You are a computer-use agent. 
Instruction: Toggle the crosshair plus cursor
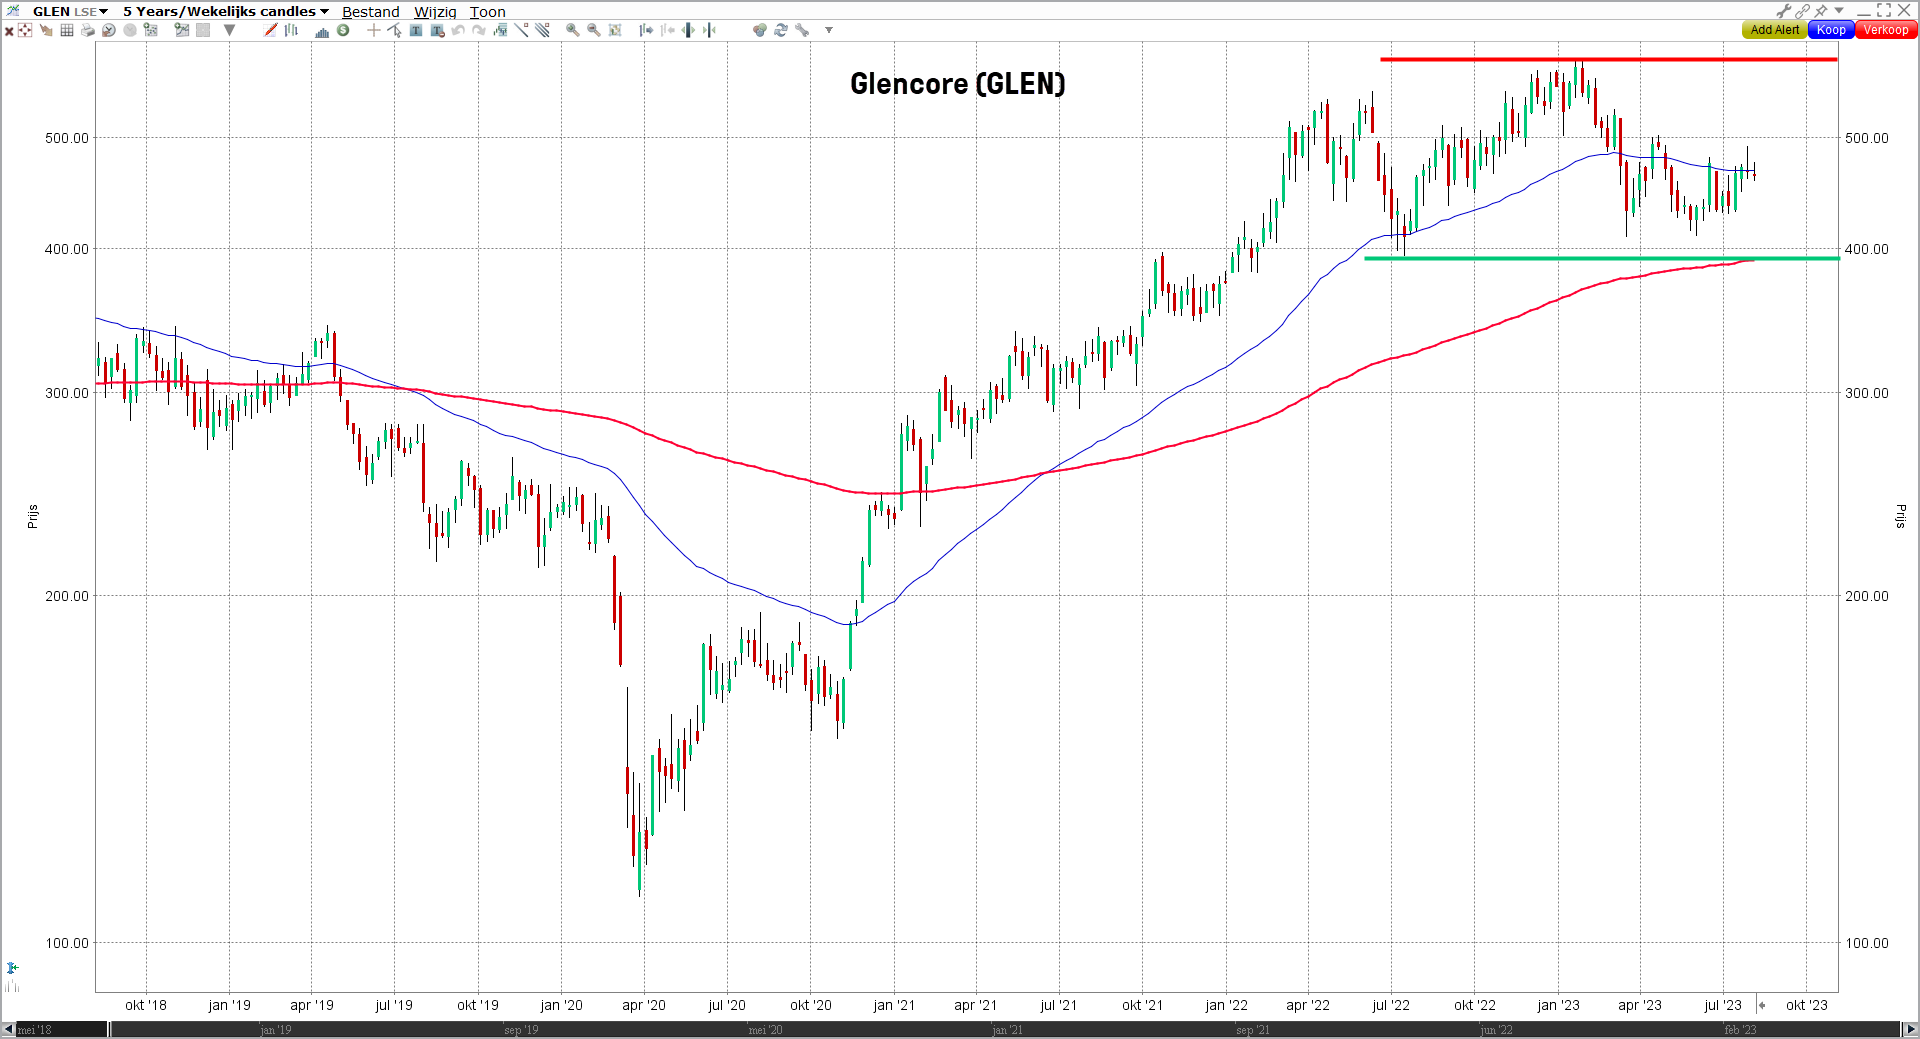373,30
